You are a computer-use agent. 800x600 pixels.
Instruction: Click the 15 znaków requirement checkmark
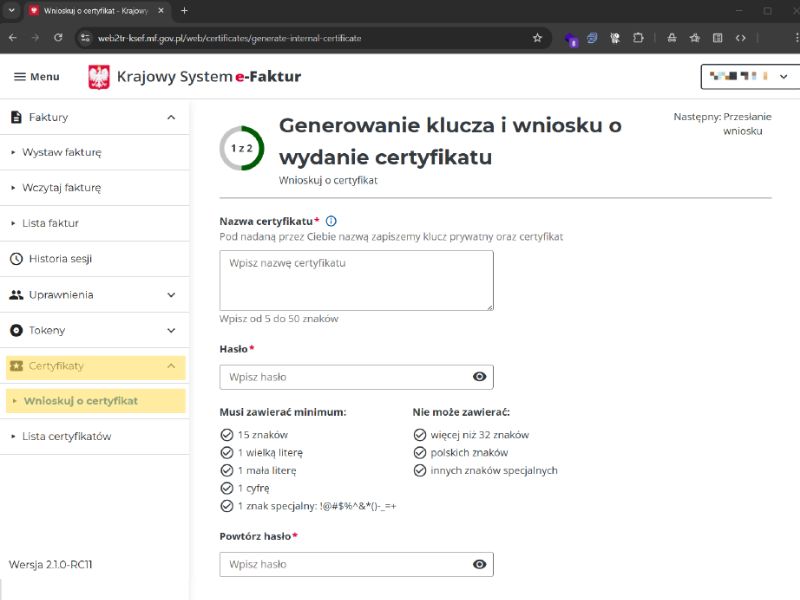(x=225, y=434)
